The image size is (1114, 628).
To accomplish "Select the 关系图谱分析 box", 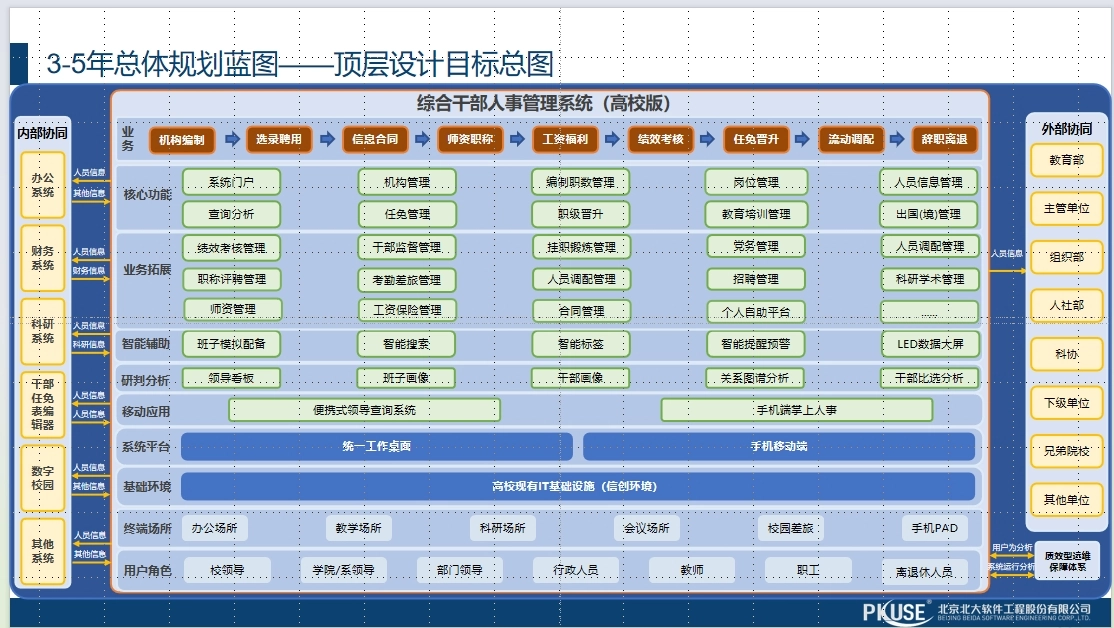I will [755, 378].
